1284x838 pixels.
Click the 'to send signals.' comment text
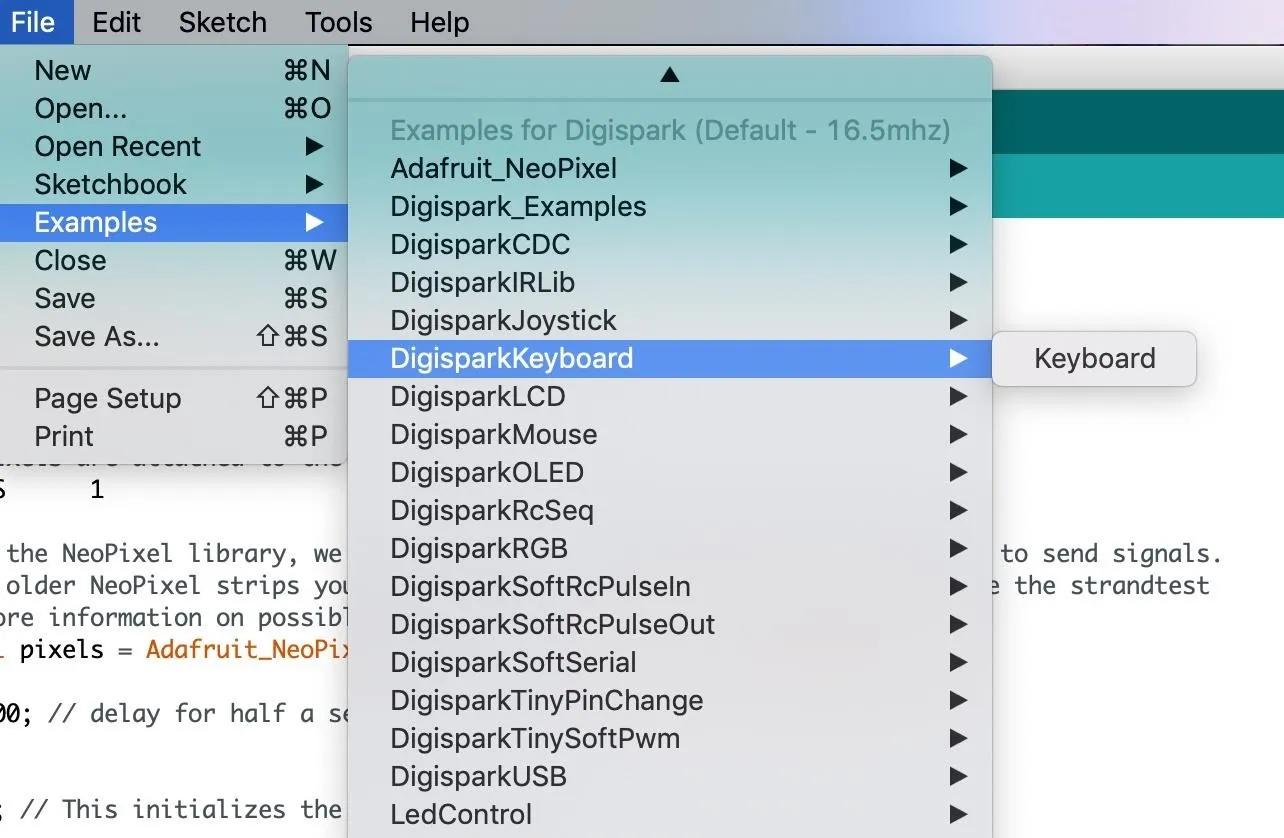click(x=1111, y=554)
